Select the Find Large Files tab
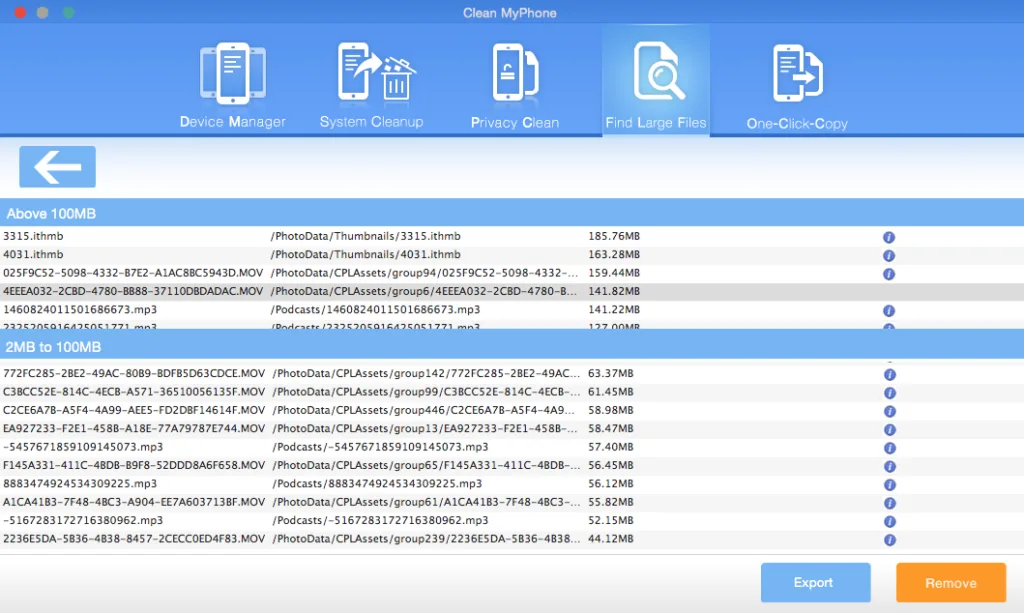 tap(656, 81)
